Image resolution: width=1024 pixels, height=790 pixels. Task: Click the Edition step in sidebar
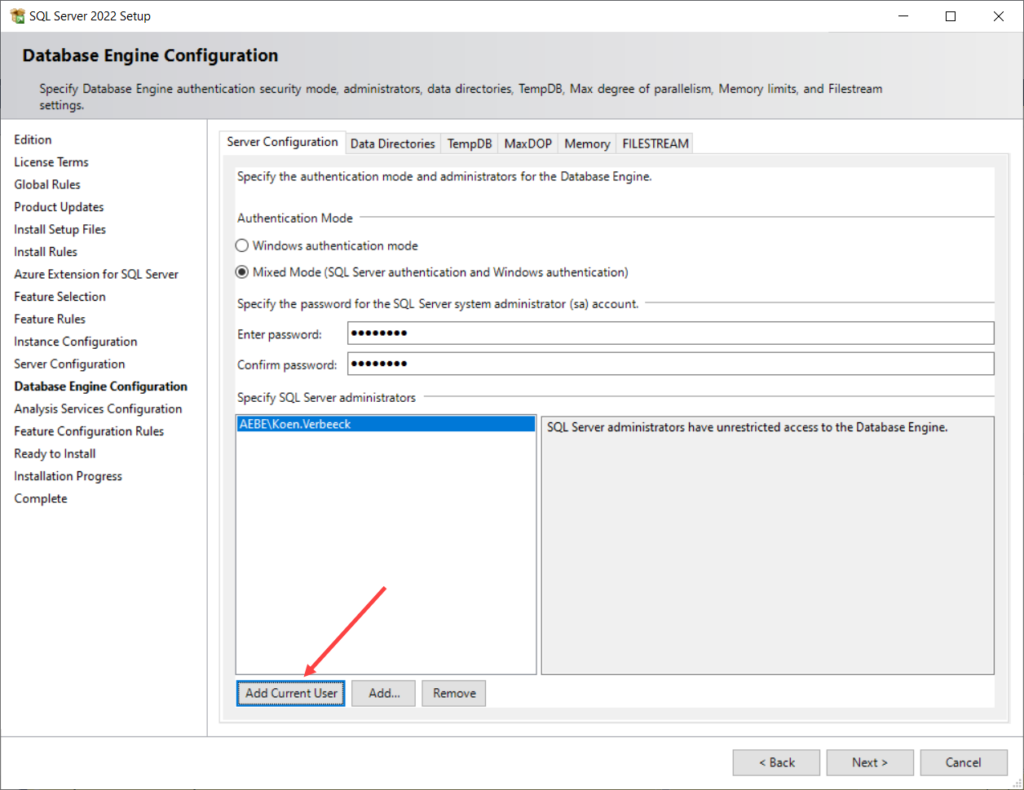tap(33, 140)
